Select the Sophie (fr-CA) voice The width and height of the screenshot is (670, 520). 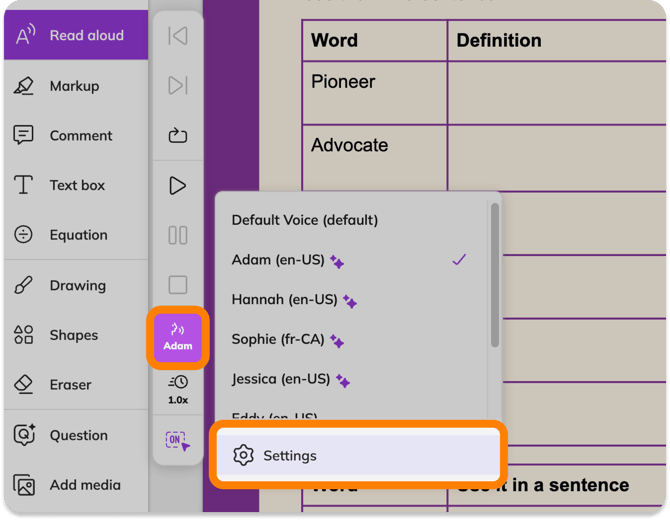tap(351, 339)
